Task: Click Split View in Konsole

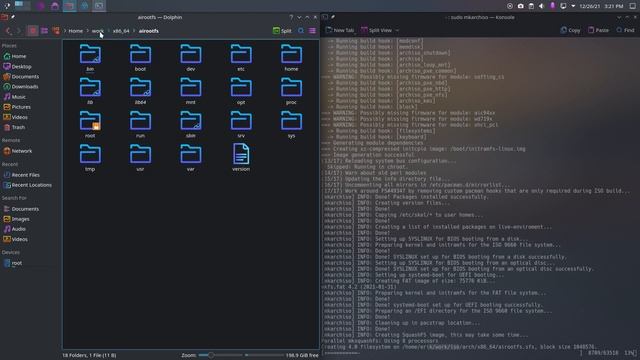Action: click(376, 30)
